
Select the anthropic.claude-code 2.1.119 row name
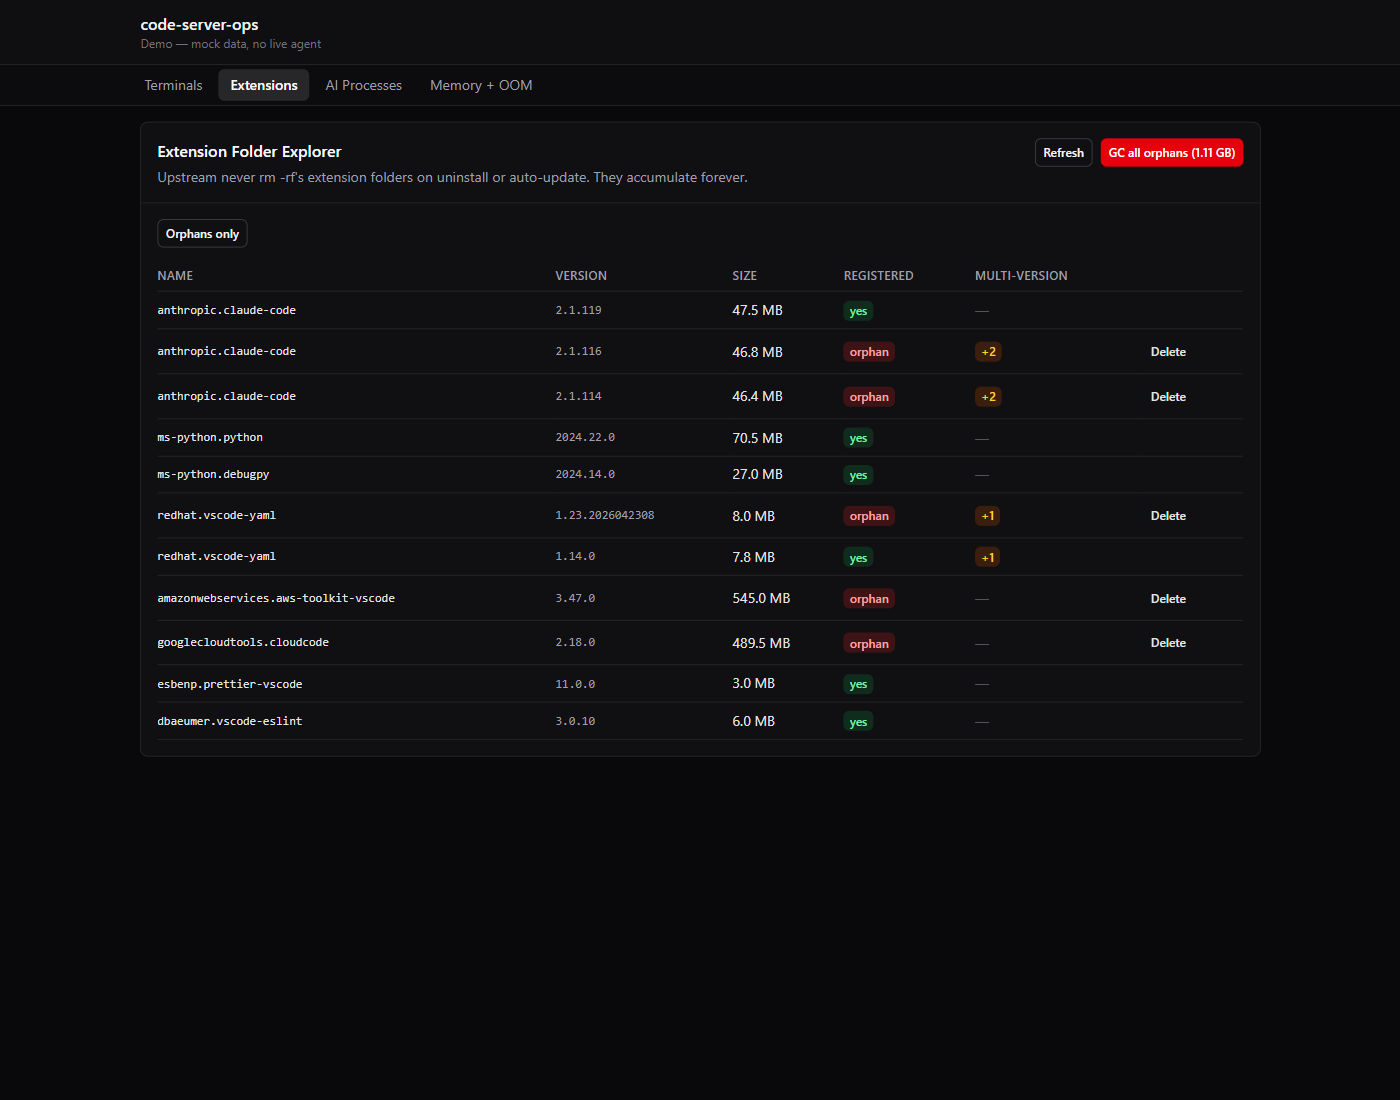click(x=226, y=310)
